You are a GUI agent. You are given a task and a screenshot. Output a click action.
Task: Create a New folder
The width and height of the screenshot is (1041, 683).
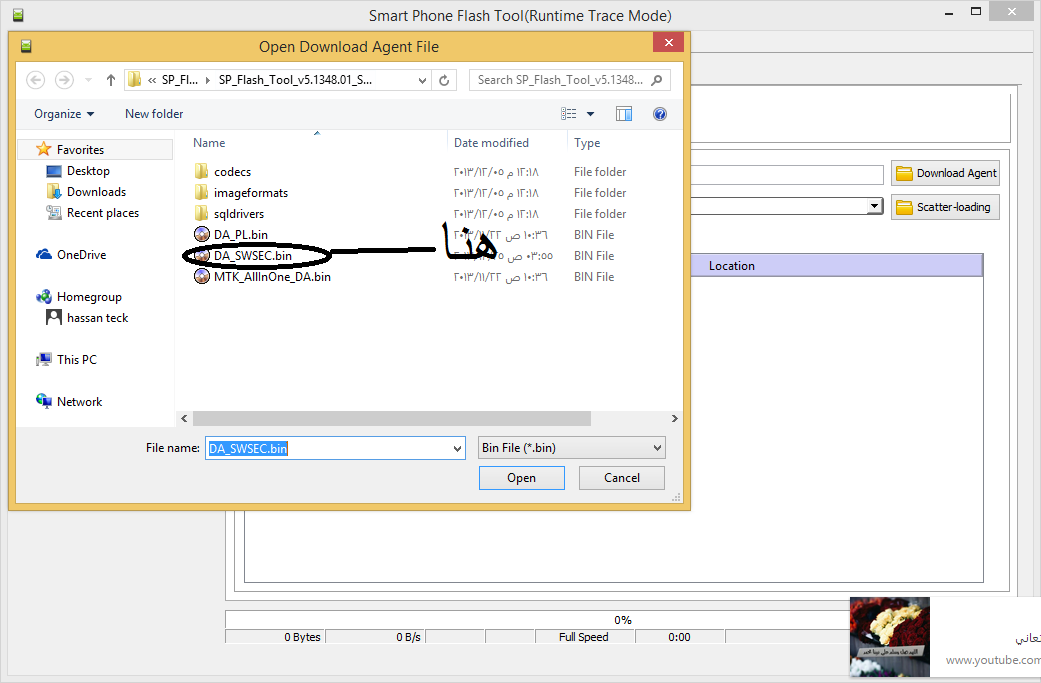[154, 114]
